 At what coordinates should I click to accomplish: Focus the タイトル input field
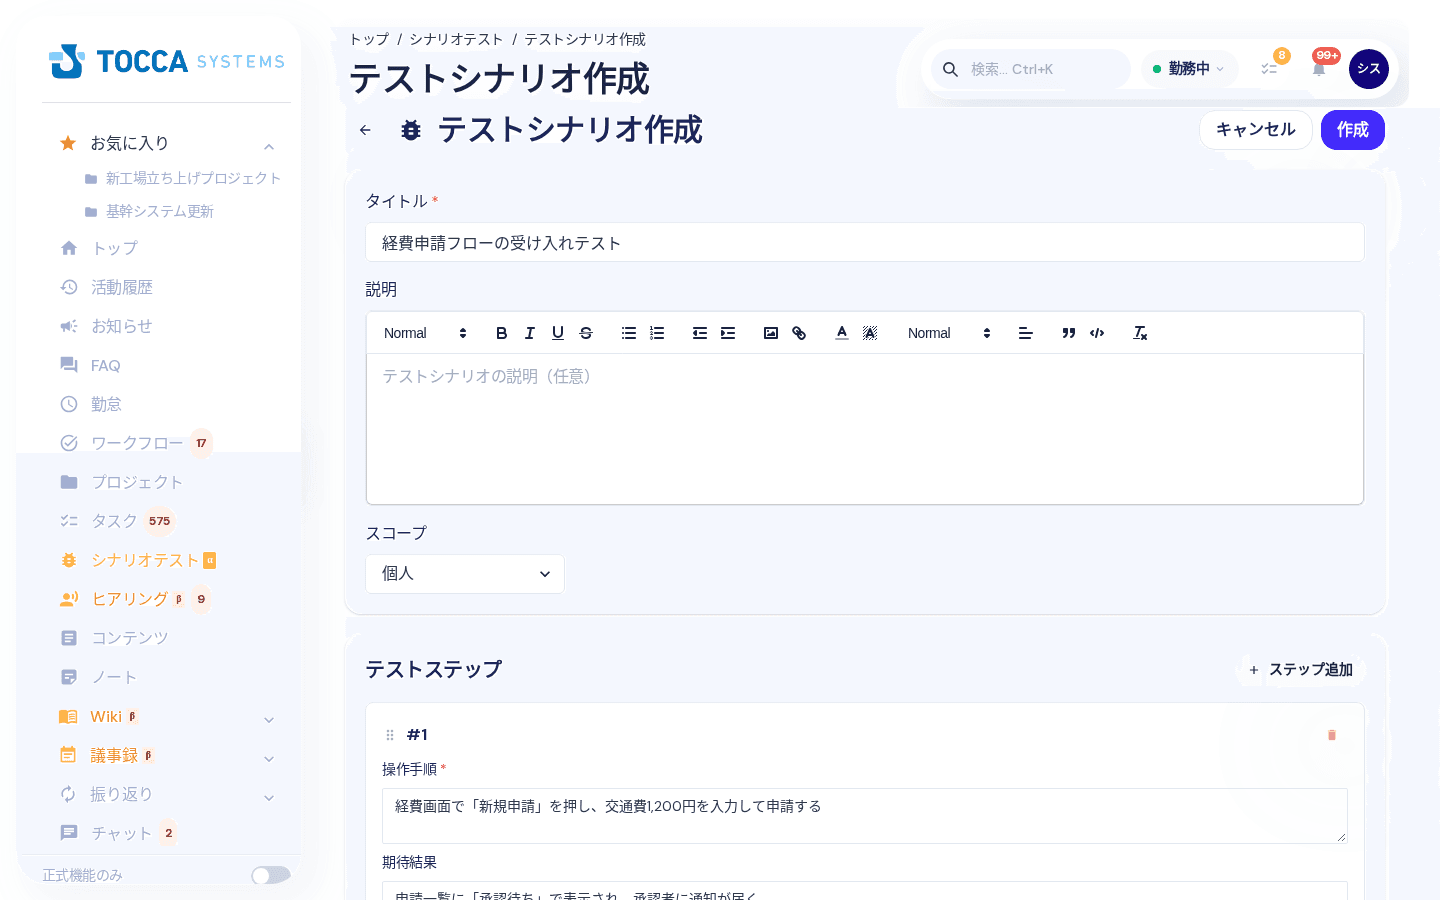pyautogui.click(x=865, y=243)
